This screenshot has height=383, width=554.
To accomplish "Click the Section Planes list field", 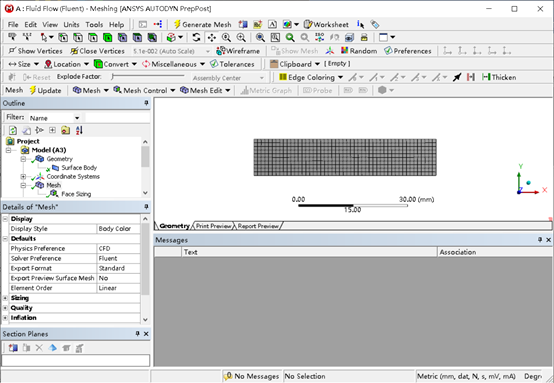I will (x=76, y=361).
